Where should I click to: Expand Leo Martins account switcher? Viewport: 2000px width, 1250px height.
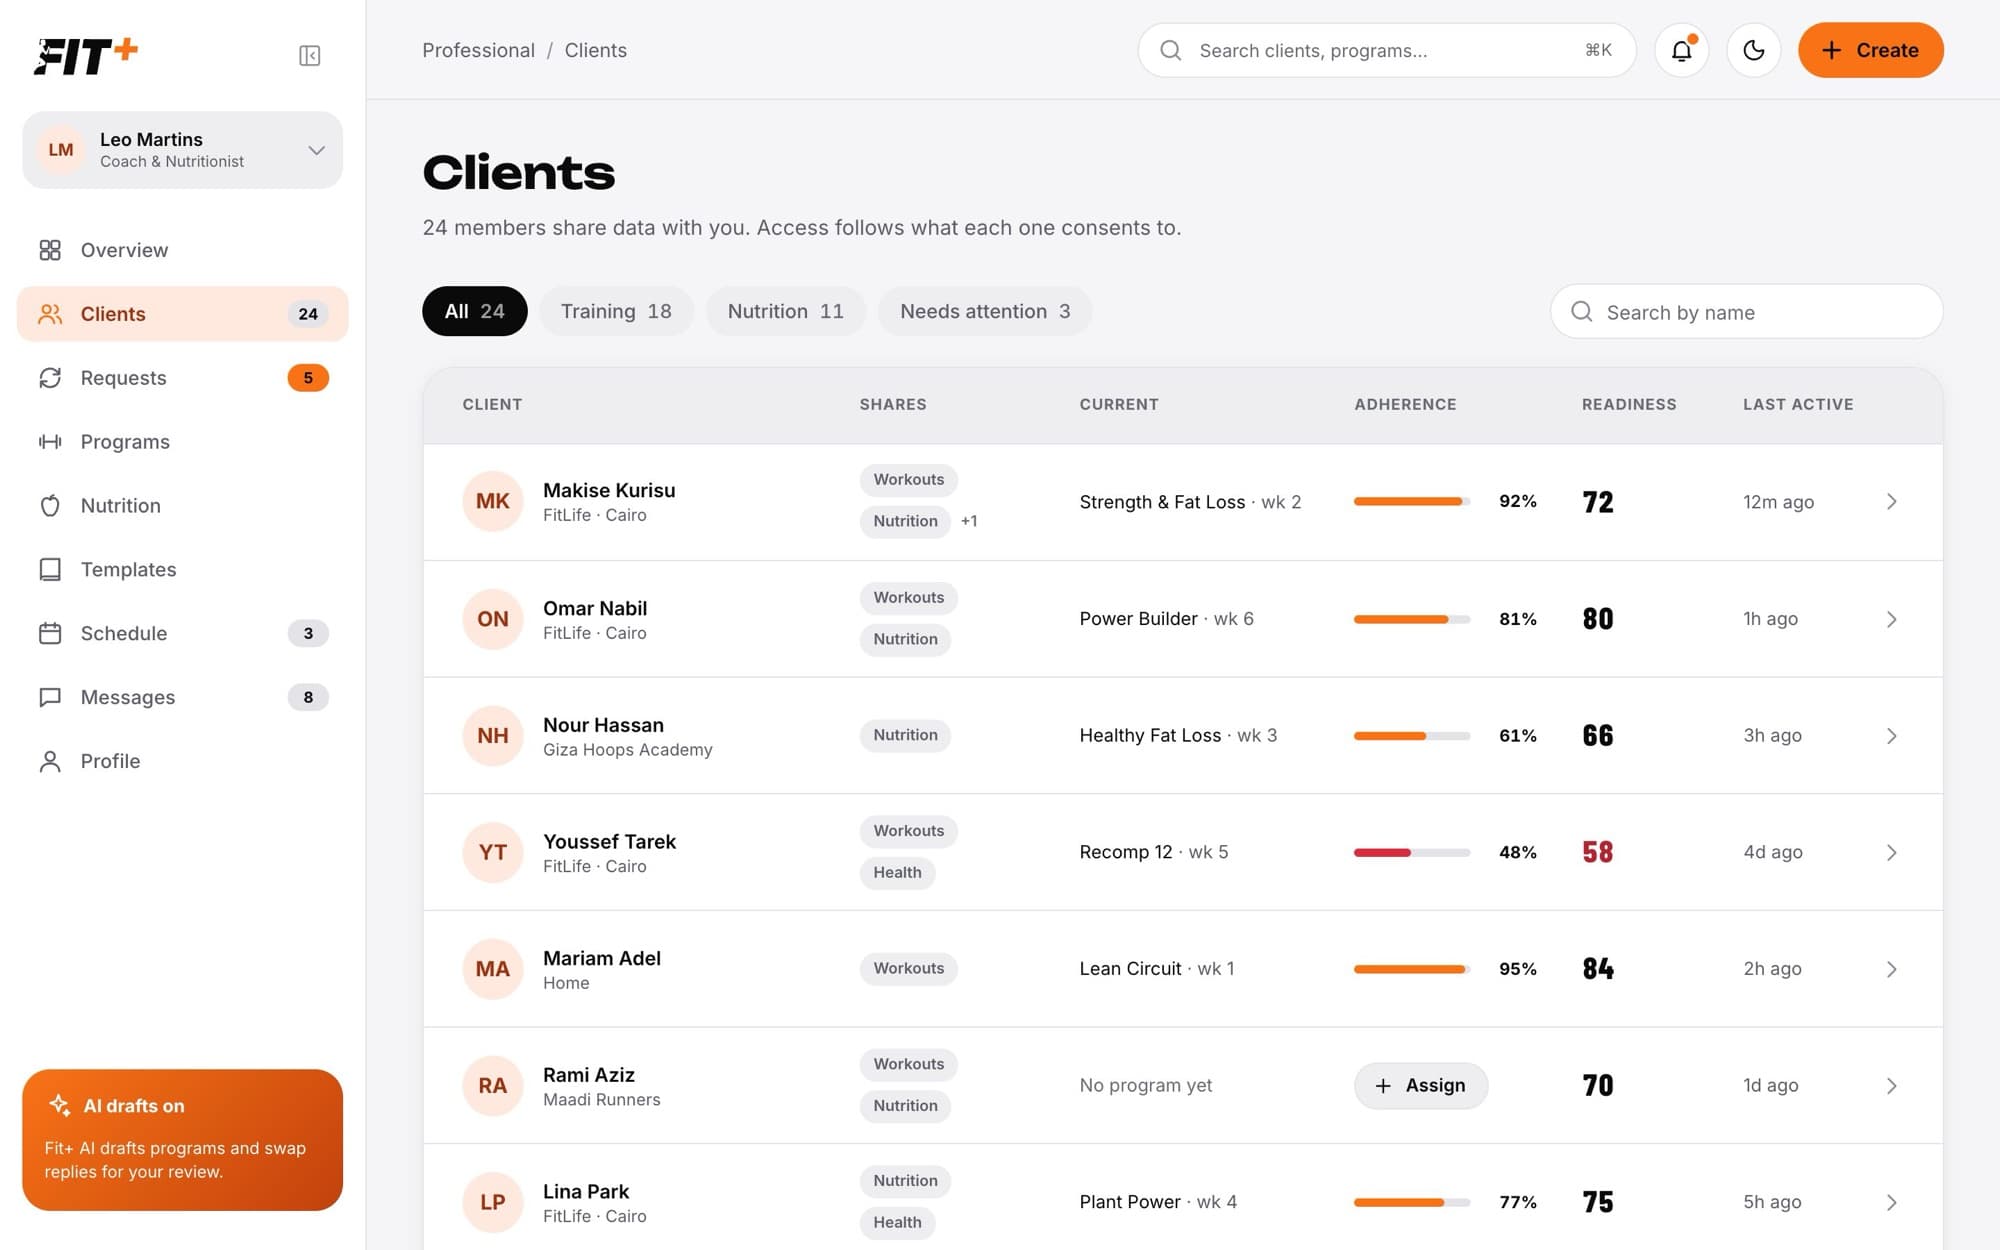pos(183,150)
